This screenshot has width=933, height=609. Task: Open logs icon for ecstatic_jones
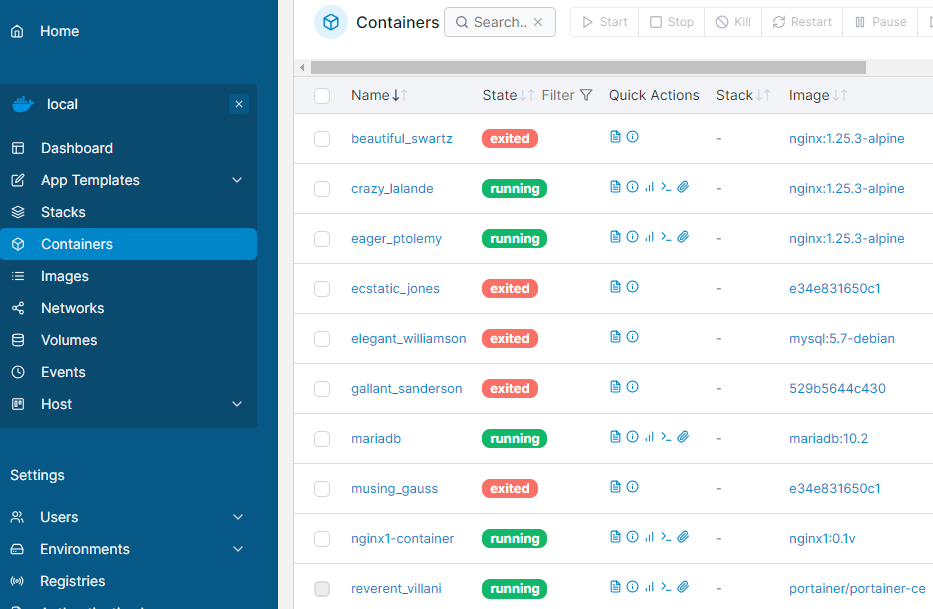coord(615,287)
